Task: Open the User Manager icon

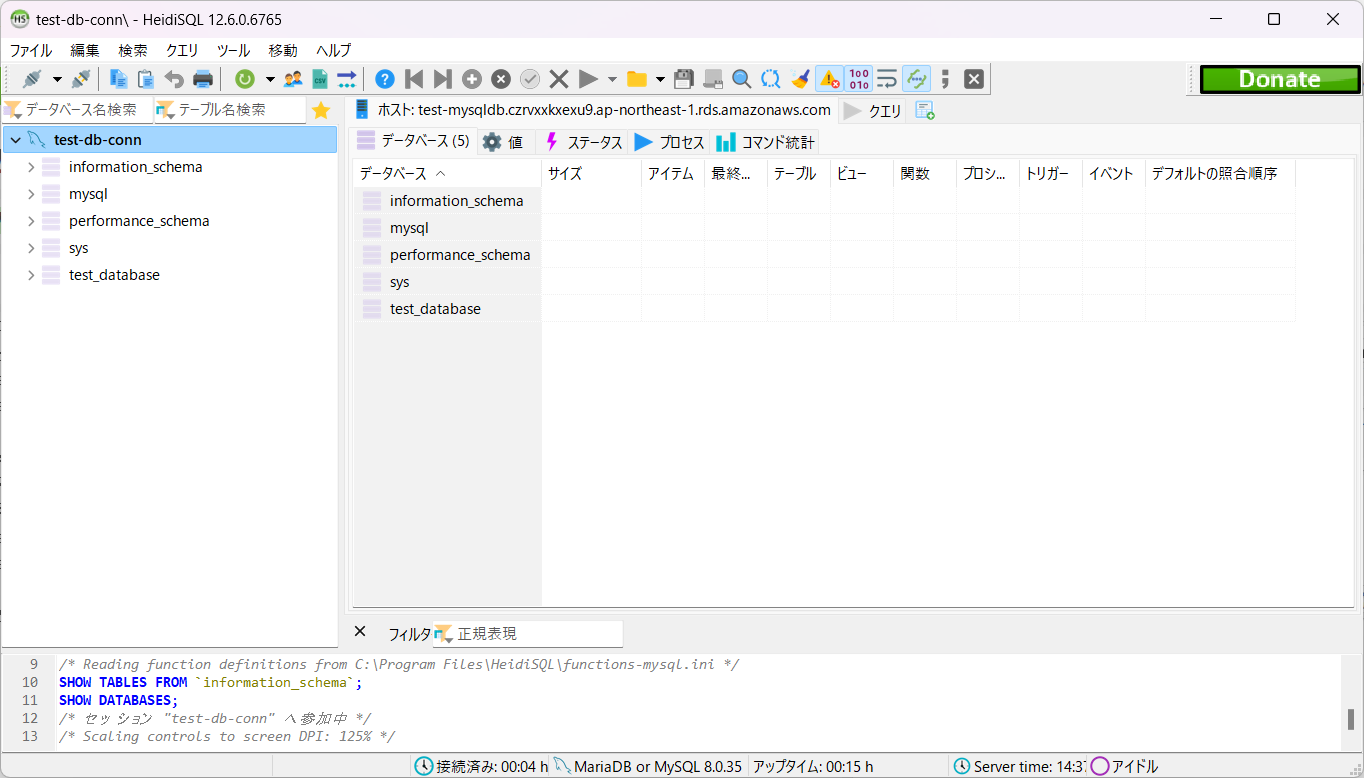Action: click(x=292, y=78)
